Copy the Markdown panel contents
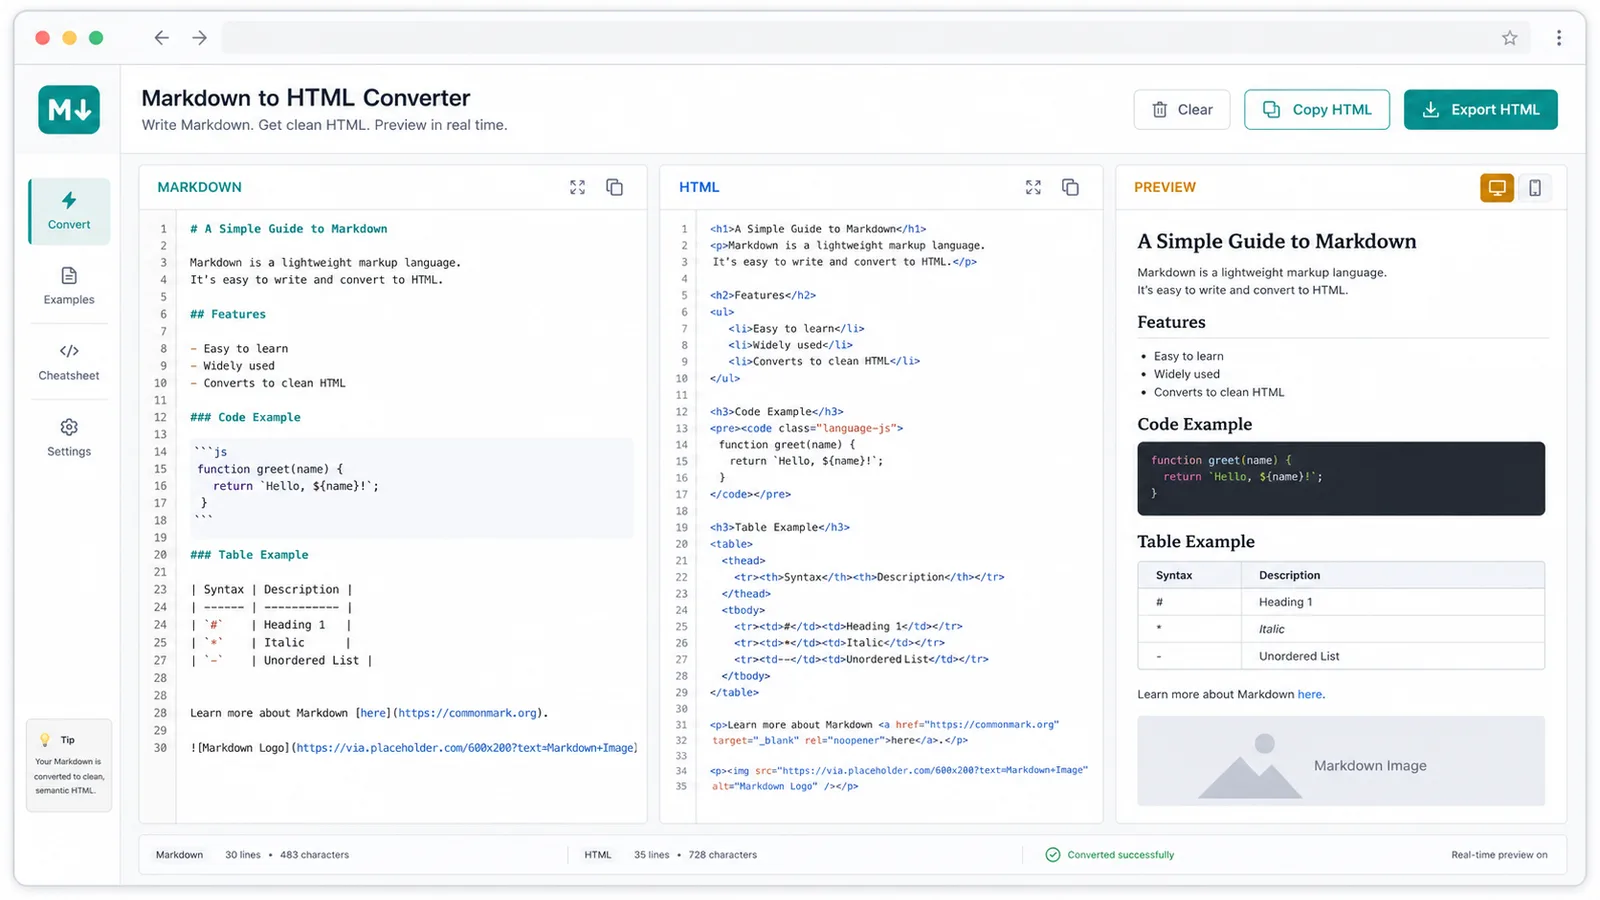The width and height of the screenshot is (1600, 900). pos(615,187)
